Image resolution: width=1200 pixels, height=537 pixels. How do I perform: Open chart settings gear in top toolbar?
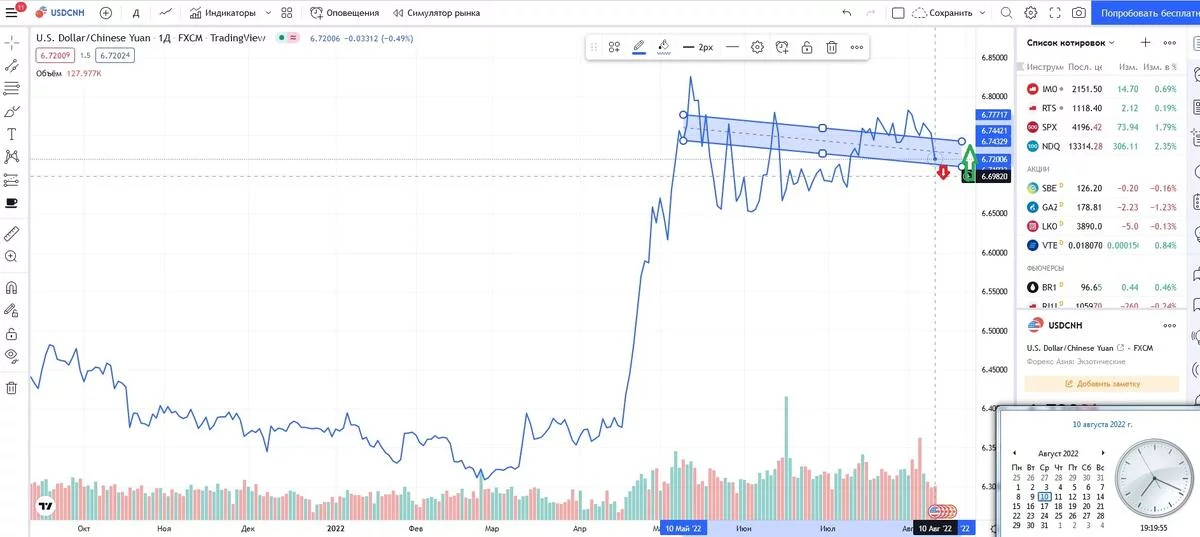pyautogui.click(x=1030, y=13)
